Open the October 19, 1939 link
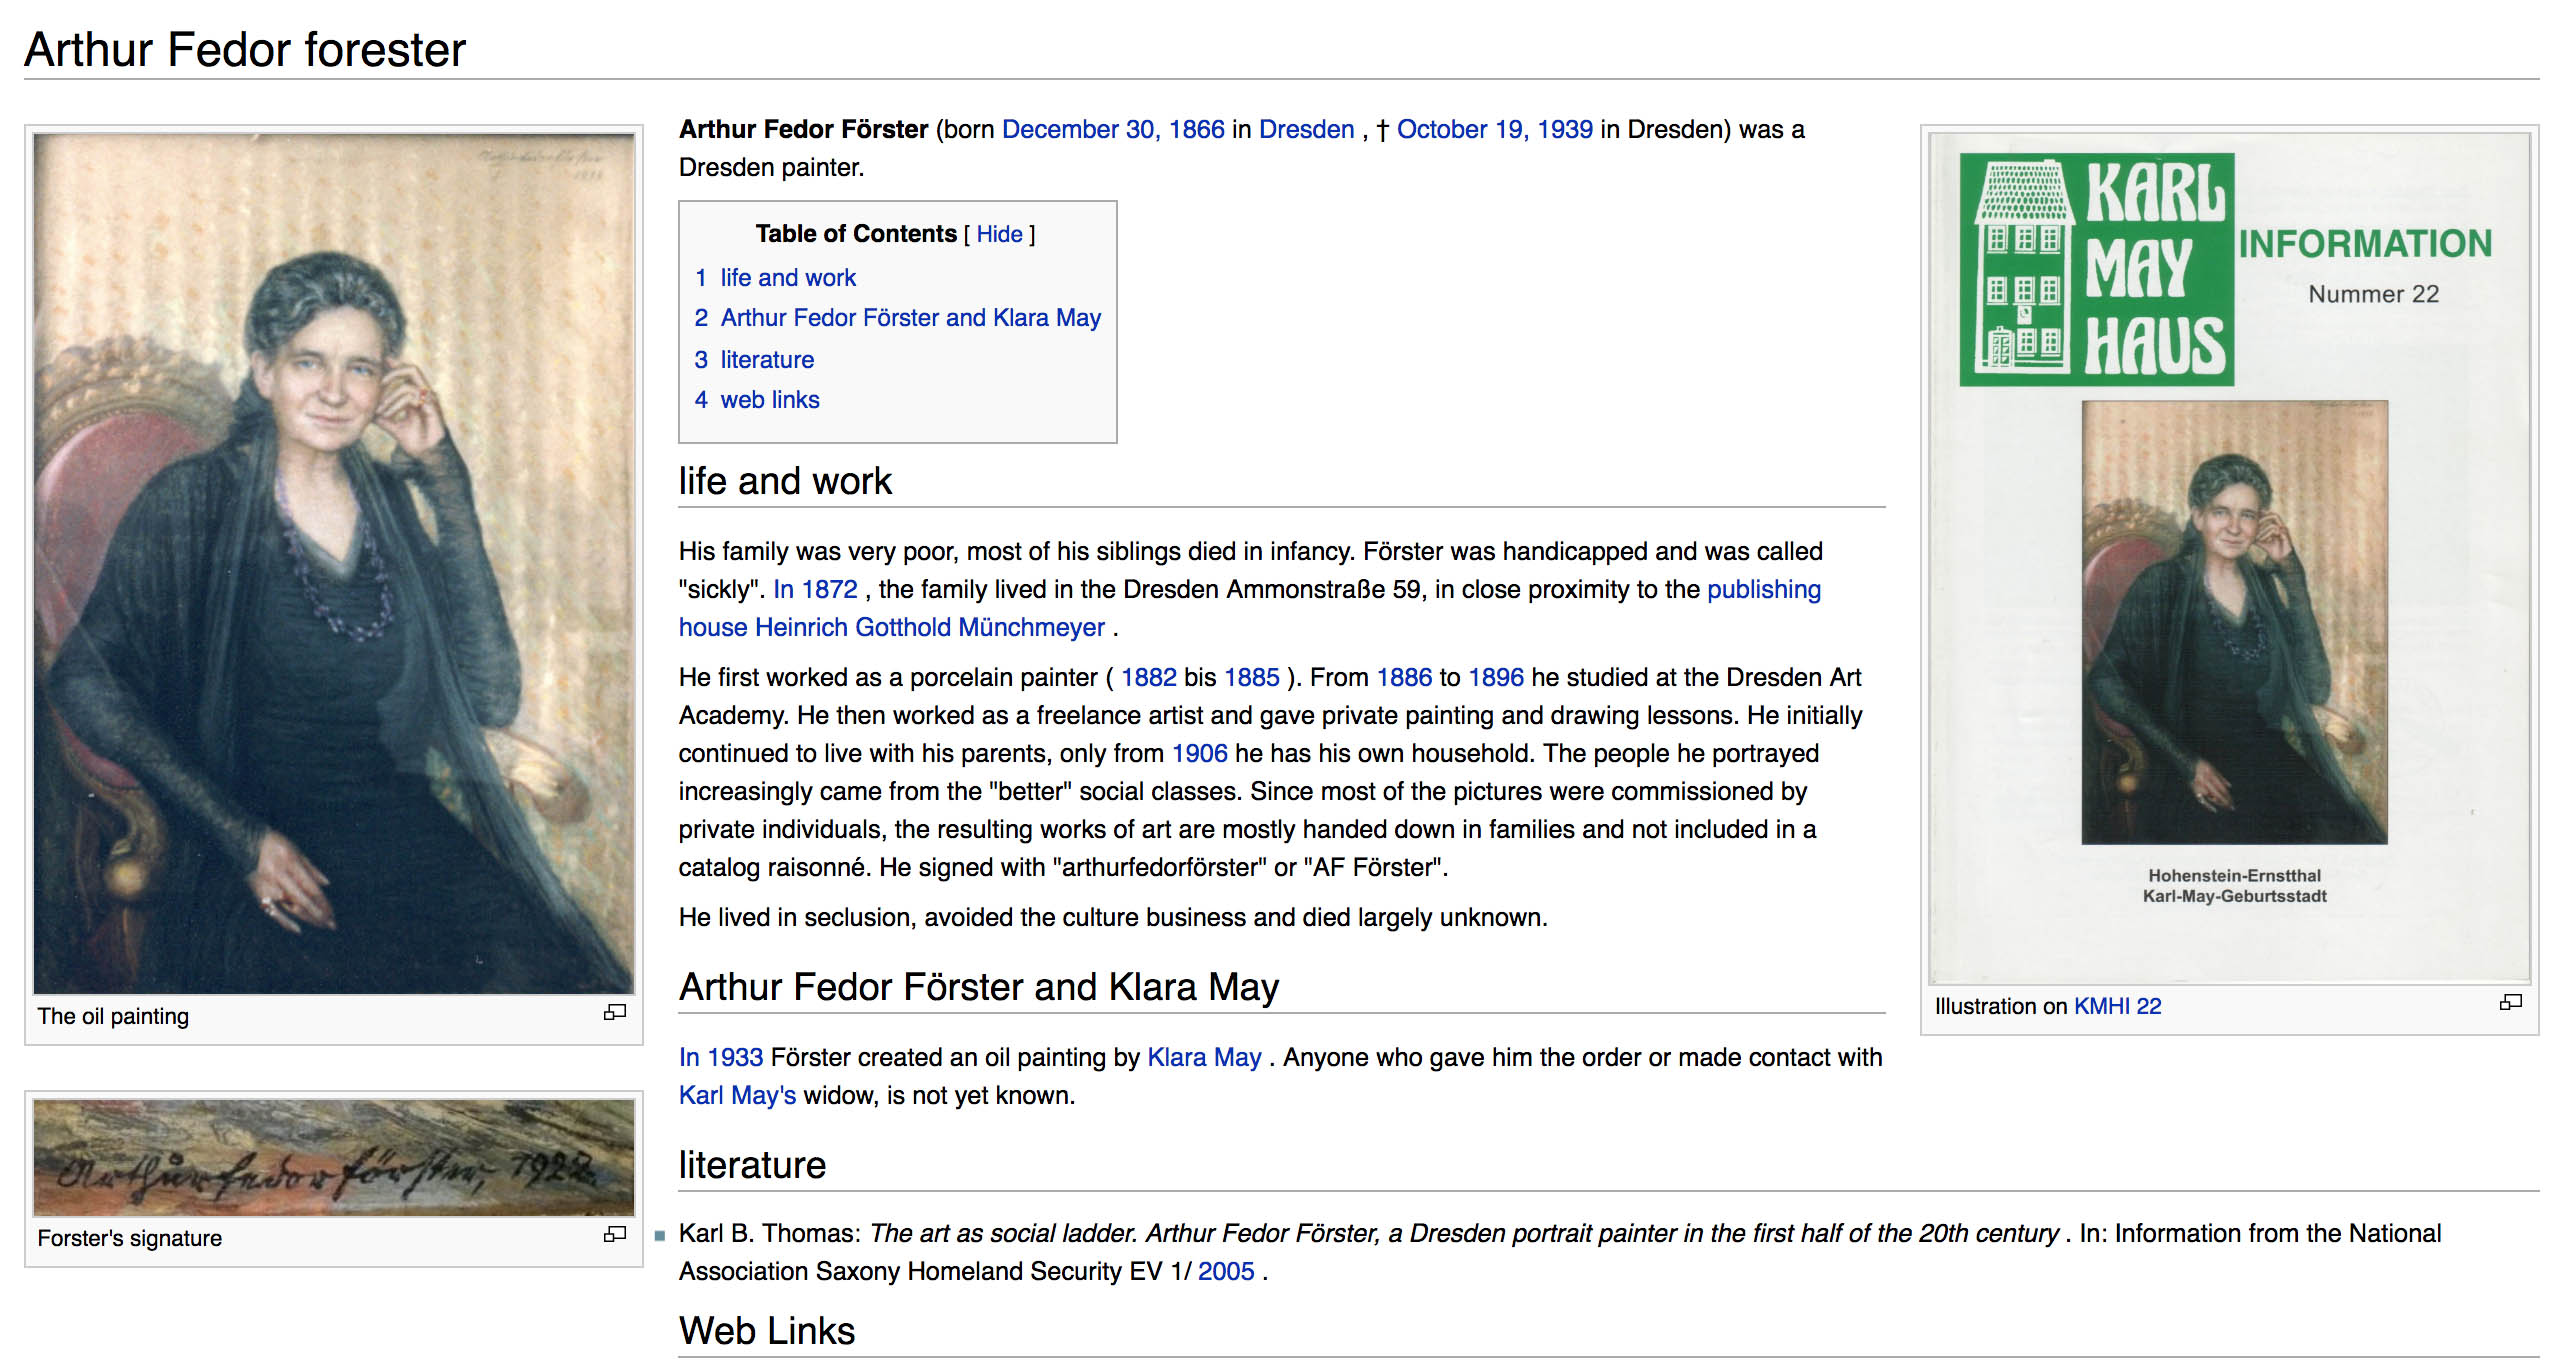The image size is (2562, 1366). pos(1494,130)
